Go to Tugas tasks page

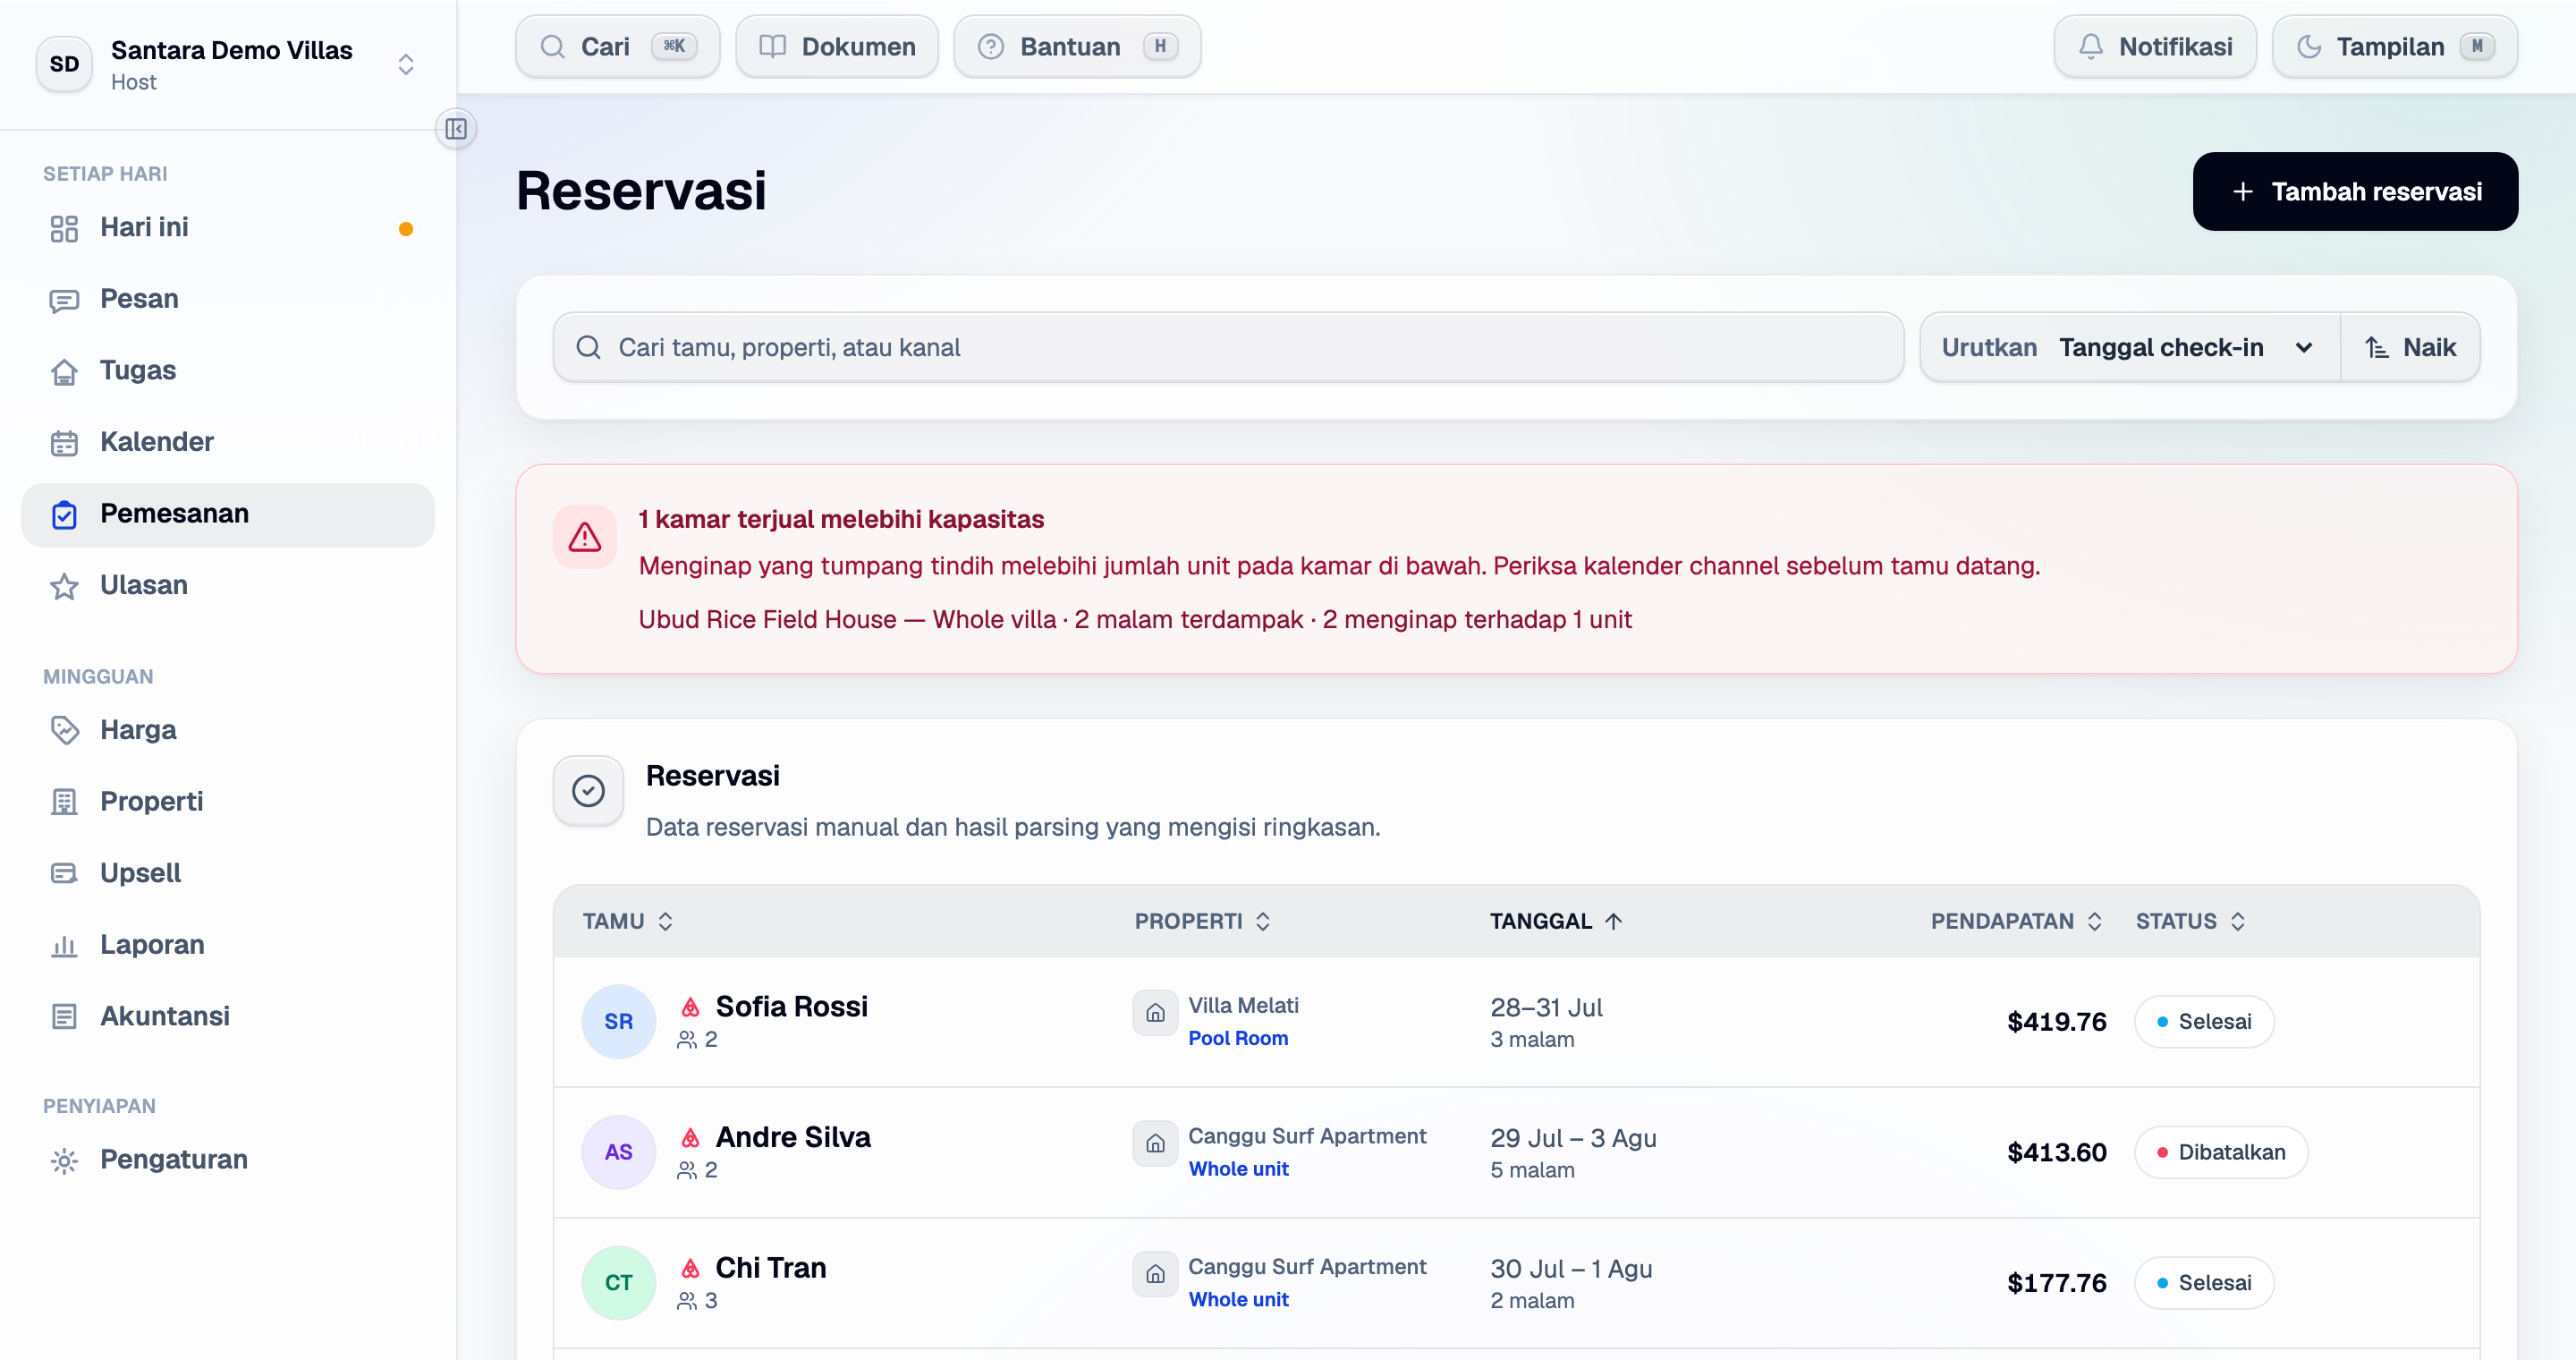click(x=228, y=371)
